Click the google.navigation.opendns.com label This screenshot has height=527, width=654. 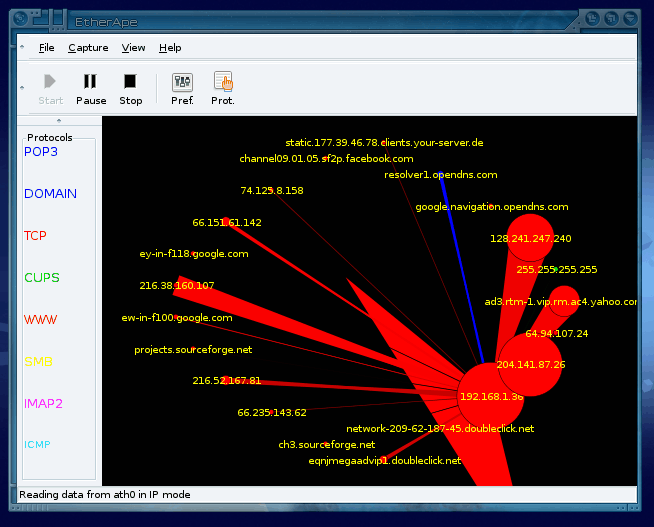click(492, 207)
